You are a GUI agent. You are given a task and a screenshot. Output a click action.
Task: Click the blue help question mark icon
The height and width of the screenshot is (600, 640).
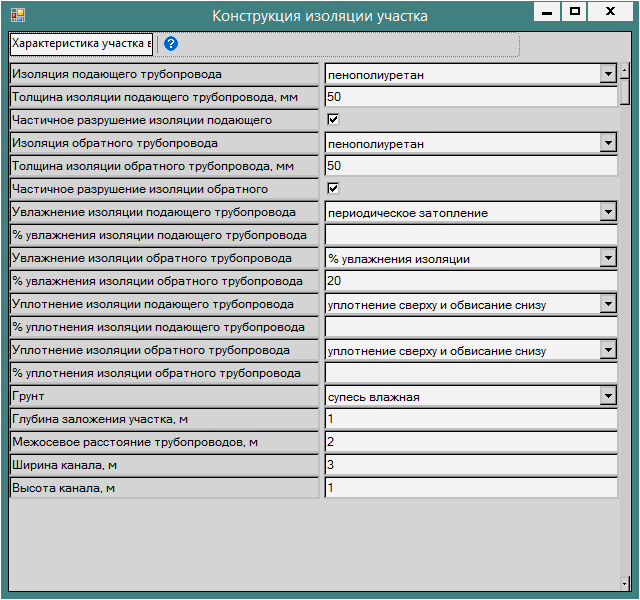pyautogui.click(x=170, y=44)
